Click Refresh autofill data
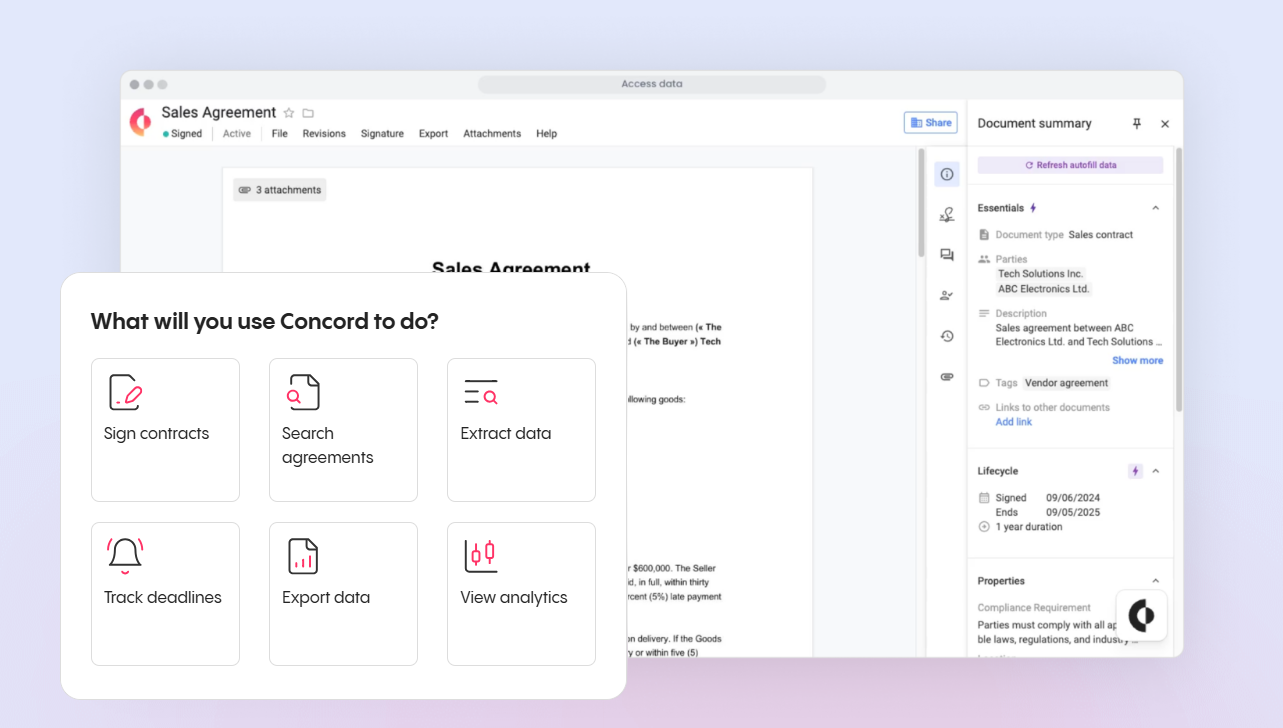 point(1070,164)
